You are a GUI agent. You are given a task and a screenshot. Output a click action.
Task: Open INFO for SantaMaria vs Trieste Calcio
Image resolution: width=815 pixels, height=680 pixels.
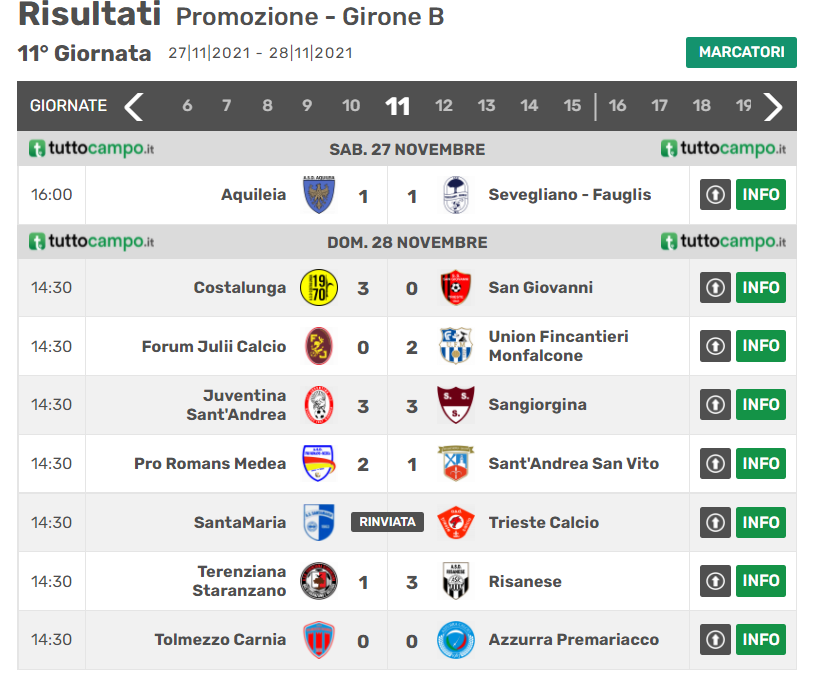coord(761,523)
